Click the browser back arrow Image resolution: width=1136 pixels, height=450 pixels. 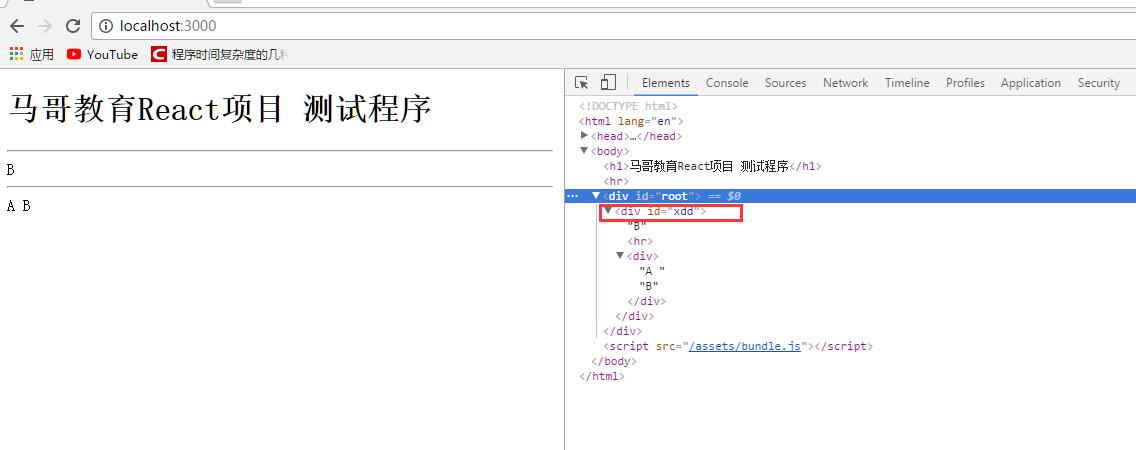17,26
